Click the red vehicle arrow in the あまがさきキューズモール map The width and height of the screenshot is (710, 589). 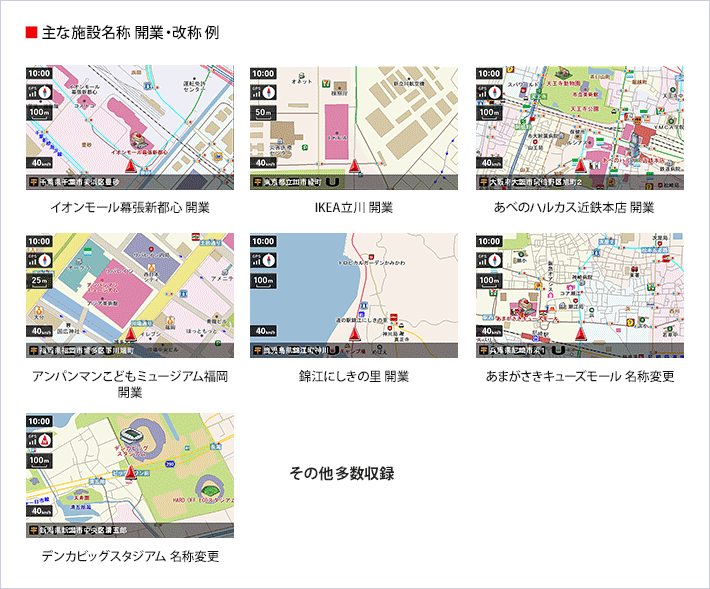pos(580,334)
